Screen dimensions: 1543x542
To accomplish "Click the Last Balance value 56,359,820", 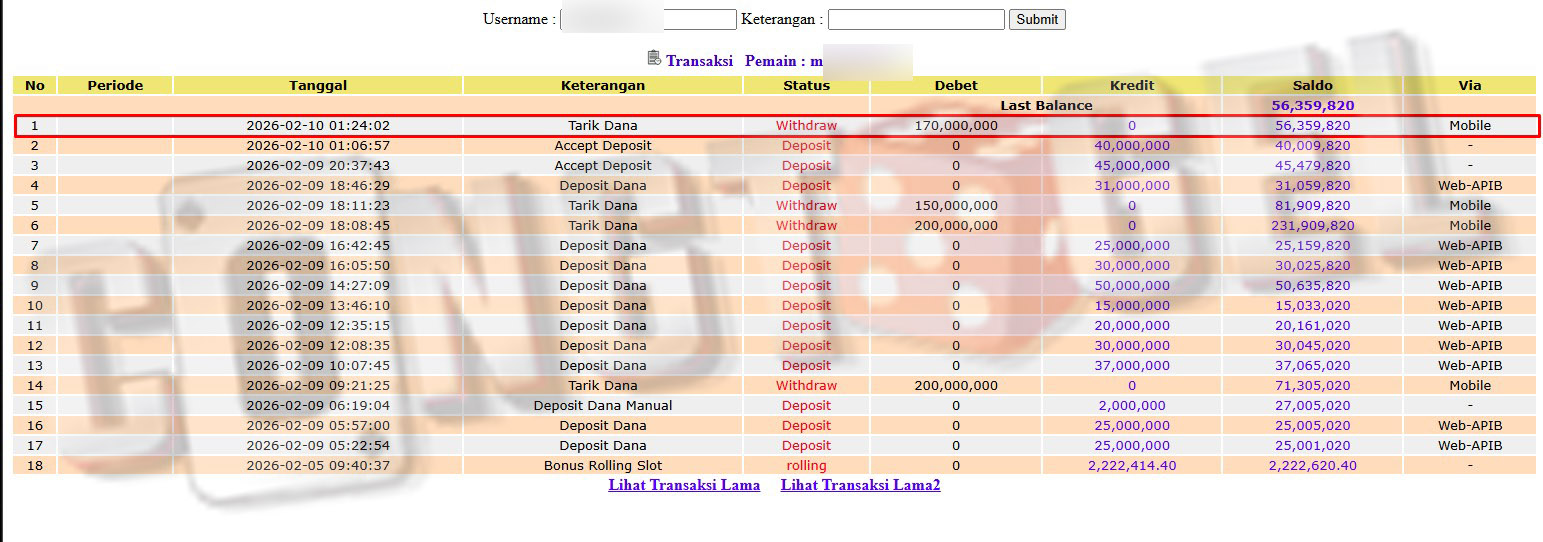I will coord(1312,105).
